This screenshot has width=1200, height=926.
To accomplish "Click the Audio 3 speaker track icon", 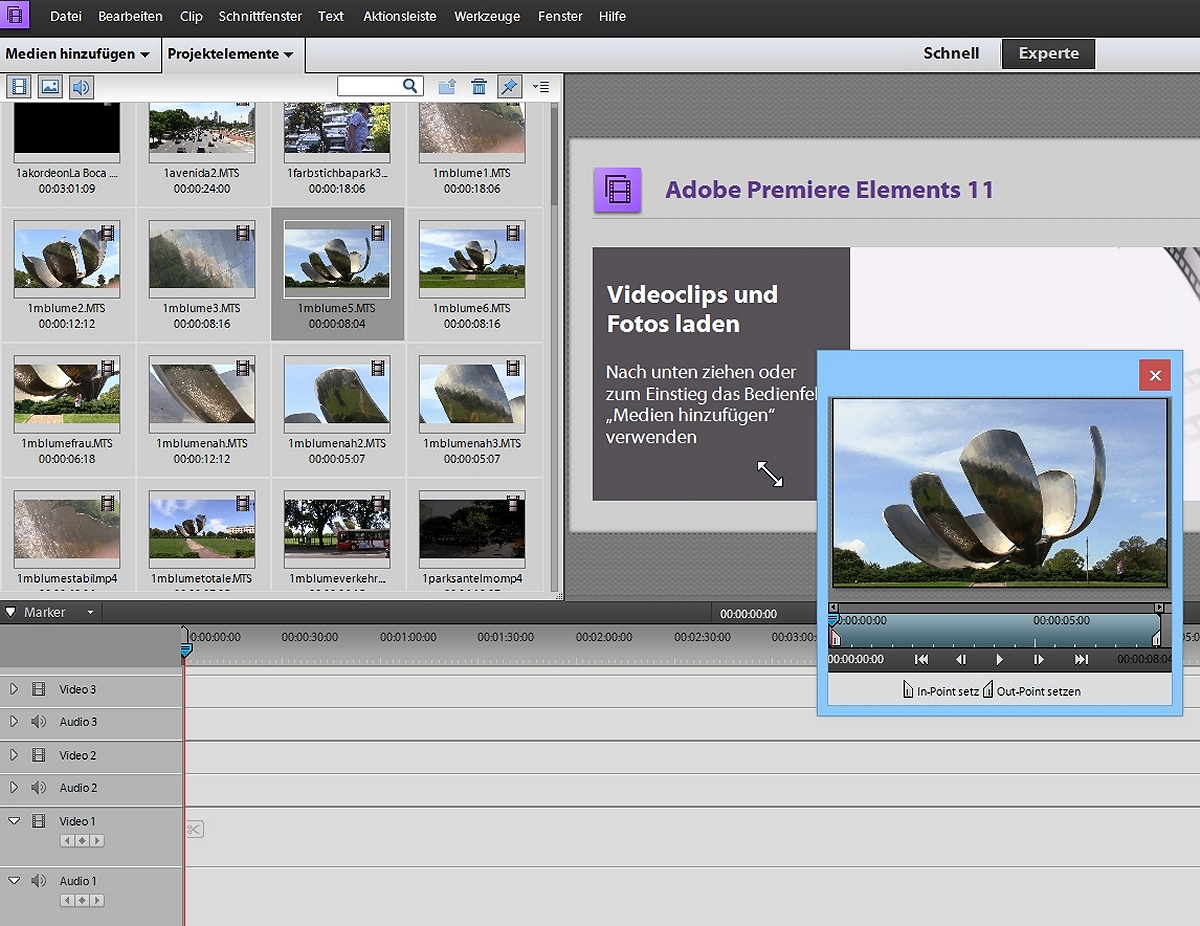I will [39, 721].
